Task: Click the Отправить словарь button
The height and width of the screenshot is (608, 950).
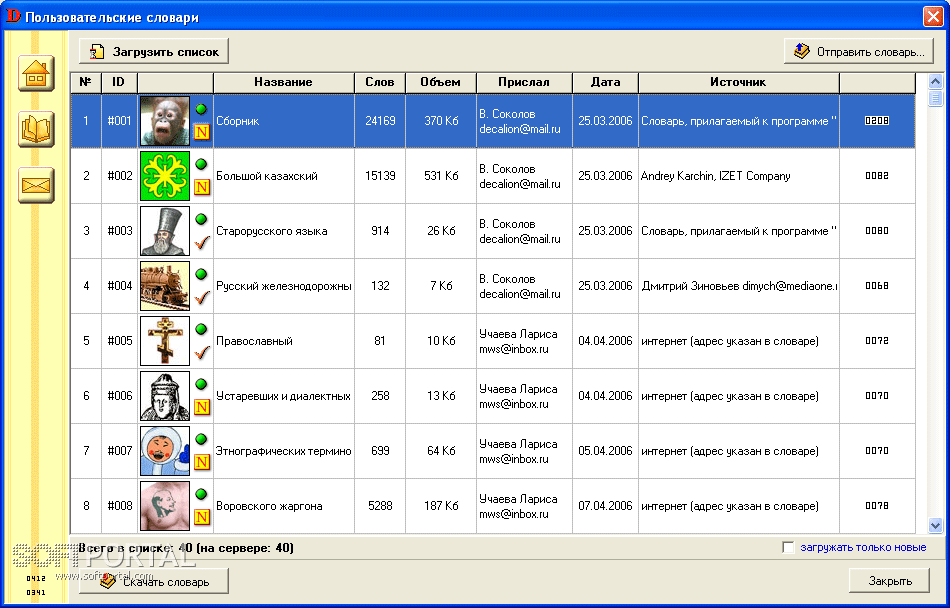Action: (x=857, y=51)
